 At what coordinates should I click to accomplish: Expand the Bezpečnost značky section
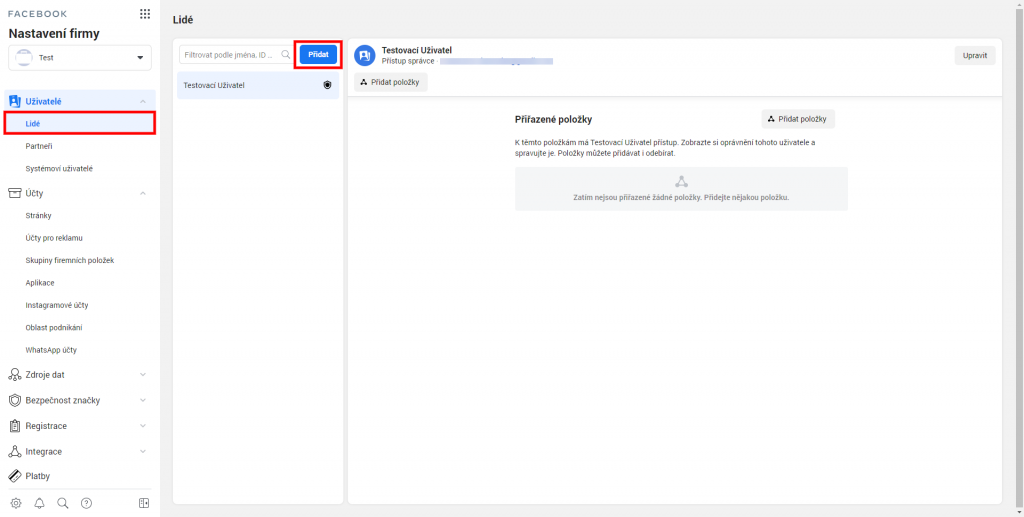(143, 400)
